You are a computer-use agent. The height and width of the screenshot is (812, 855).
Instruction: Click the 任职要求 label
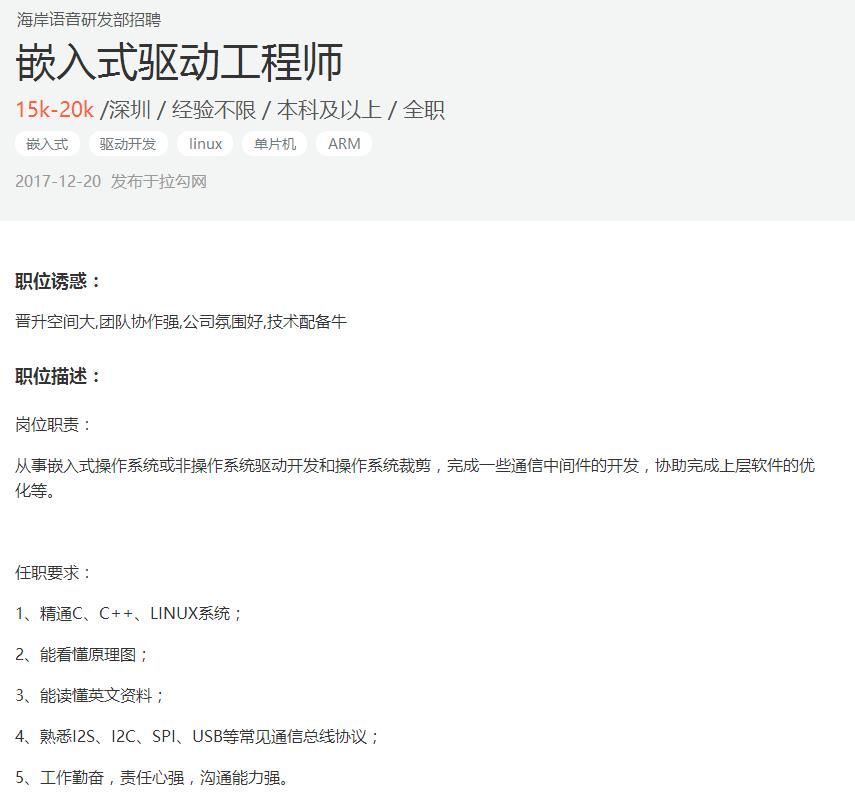[x=53, y=573]
